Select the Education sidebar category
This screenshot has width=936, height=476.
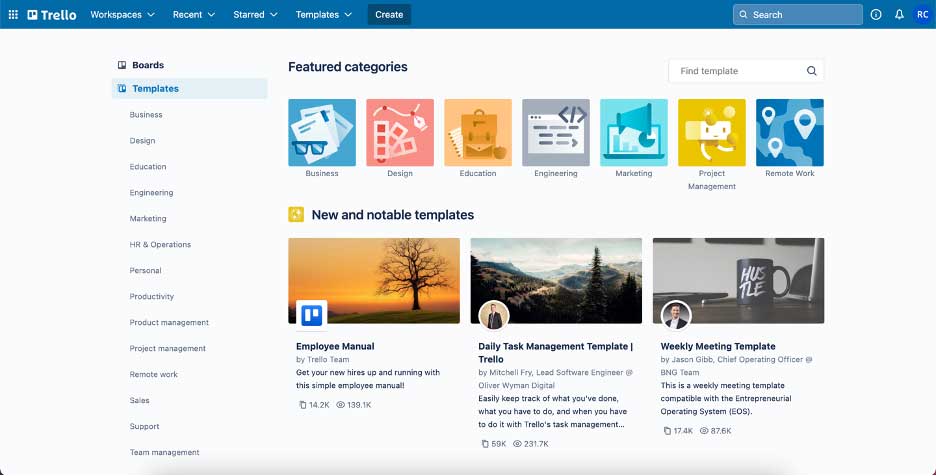click(148, 167)
